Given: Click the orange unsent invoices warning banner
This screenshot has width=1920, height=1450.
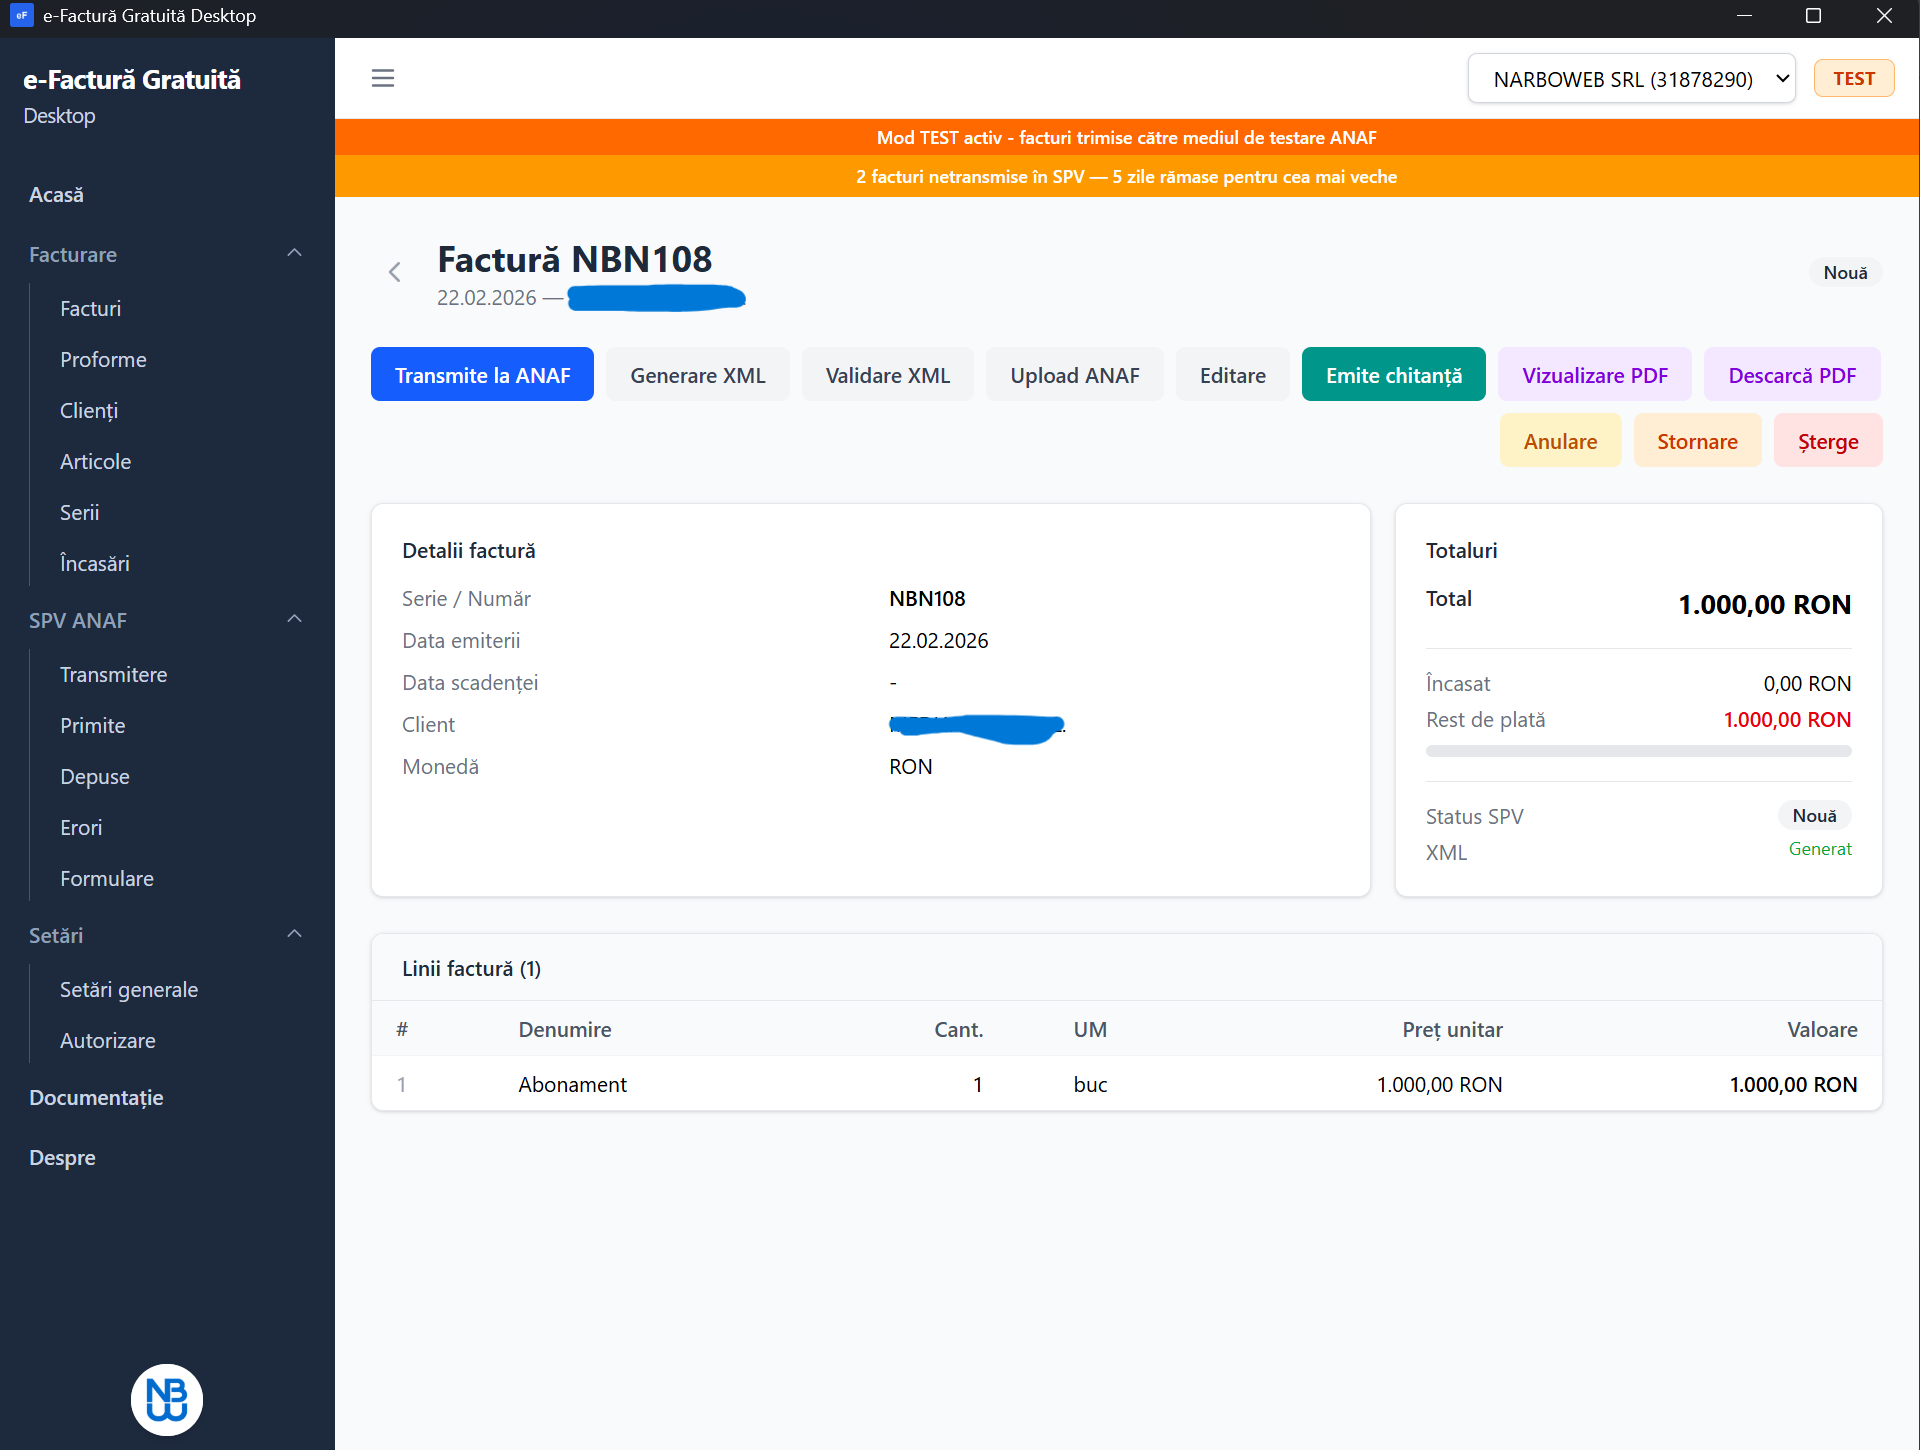Looking at the screenshot, I should click(1126, 177).
